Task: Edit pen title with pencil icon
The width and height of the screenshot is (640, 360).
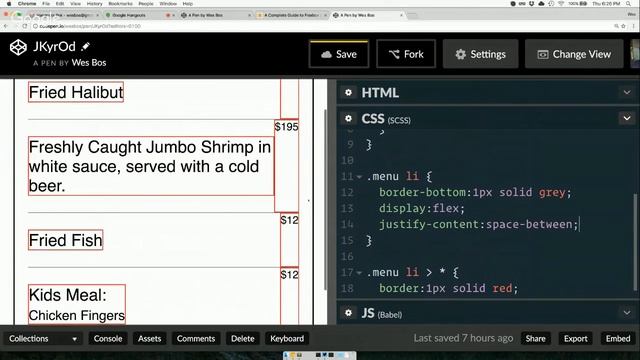Action: [85, 47]
